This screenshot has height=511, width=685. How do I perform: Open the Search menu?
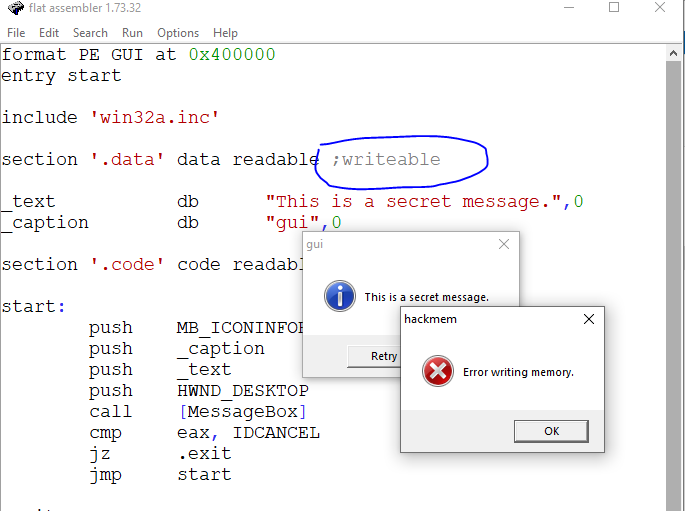click(x=90, y=33)
